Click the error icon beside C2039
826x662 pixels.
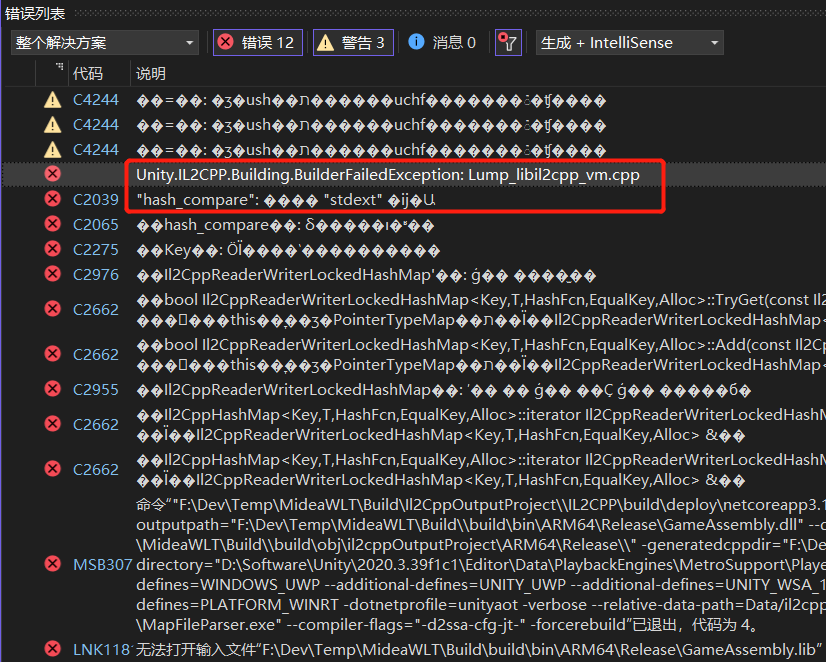52,199
